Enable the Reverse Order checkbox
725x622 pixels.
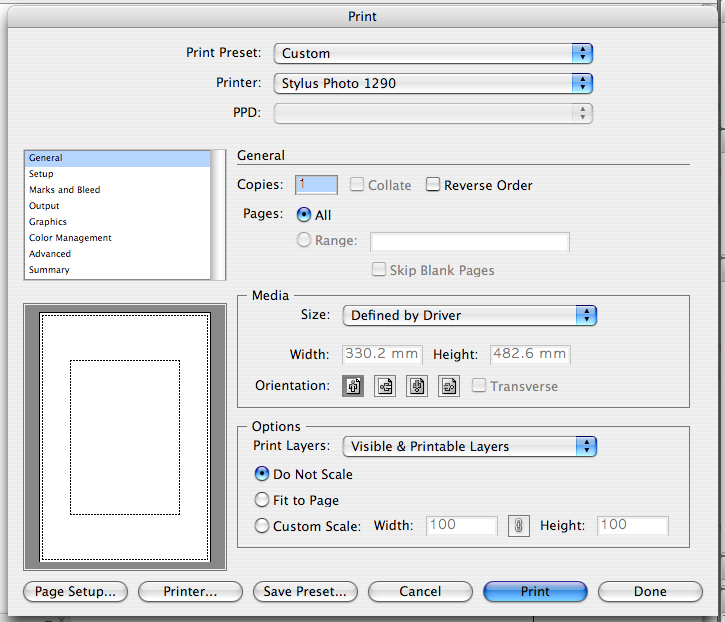433,185
